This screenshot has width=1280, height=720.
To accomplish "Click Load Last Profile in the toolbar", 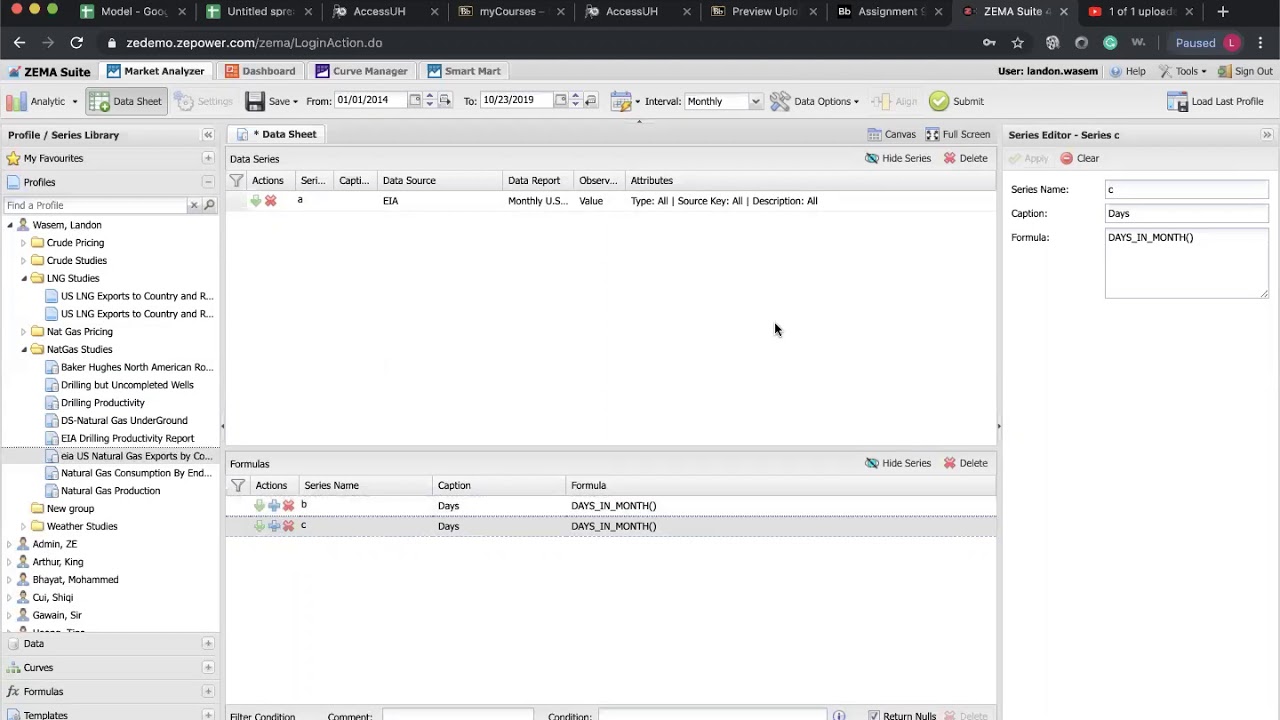I will (1215, 101).
